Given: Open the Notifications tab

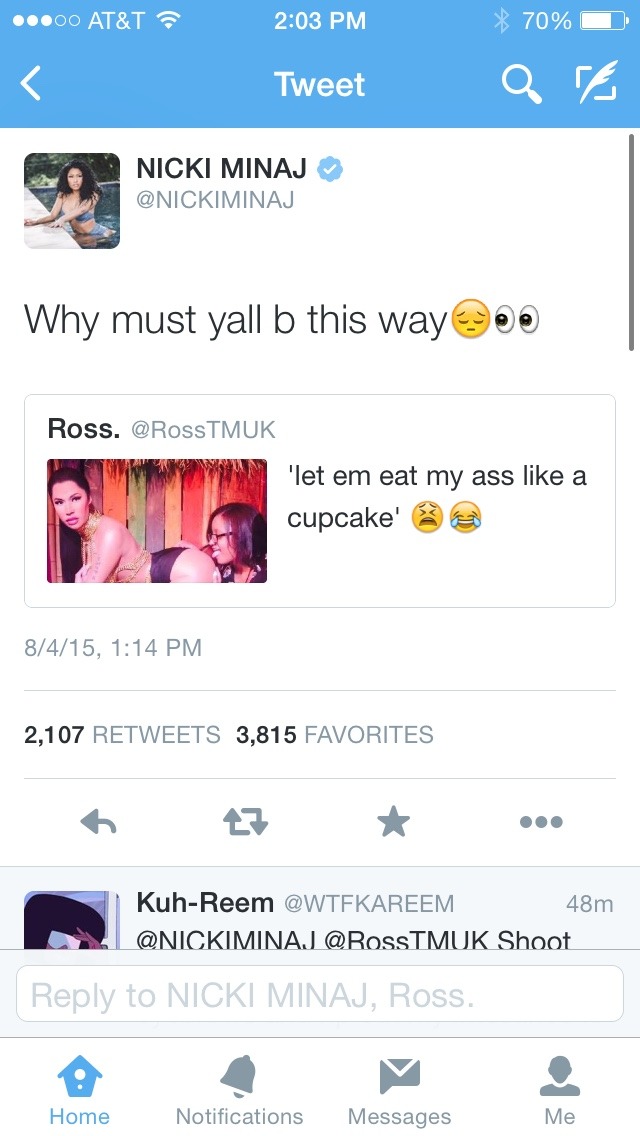Looking at the screenshot, I should pos(239,1090).
